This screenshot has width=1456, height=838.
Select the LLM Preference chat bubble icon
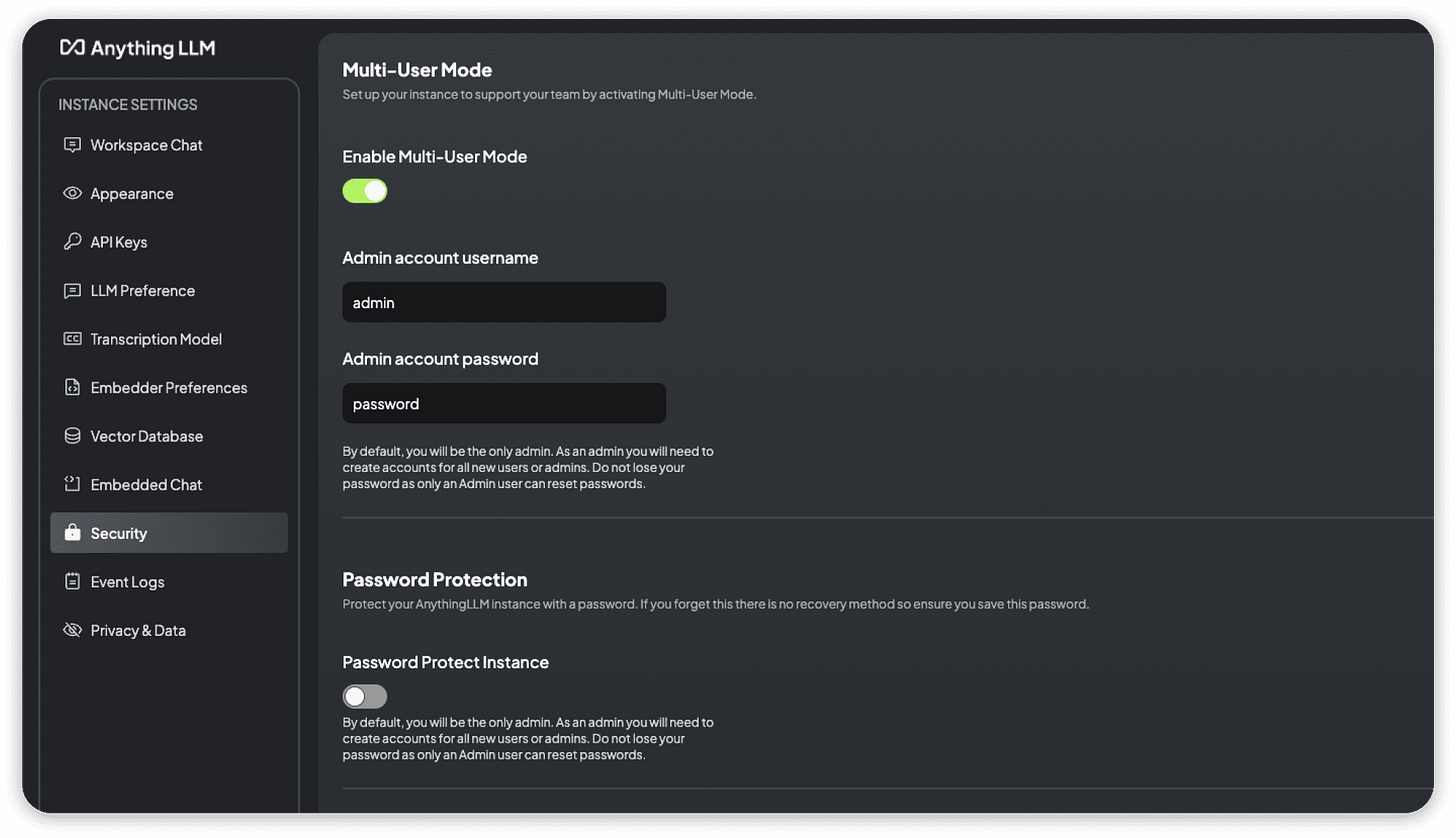pos(70,290)
